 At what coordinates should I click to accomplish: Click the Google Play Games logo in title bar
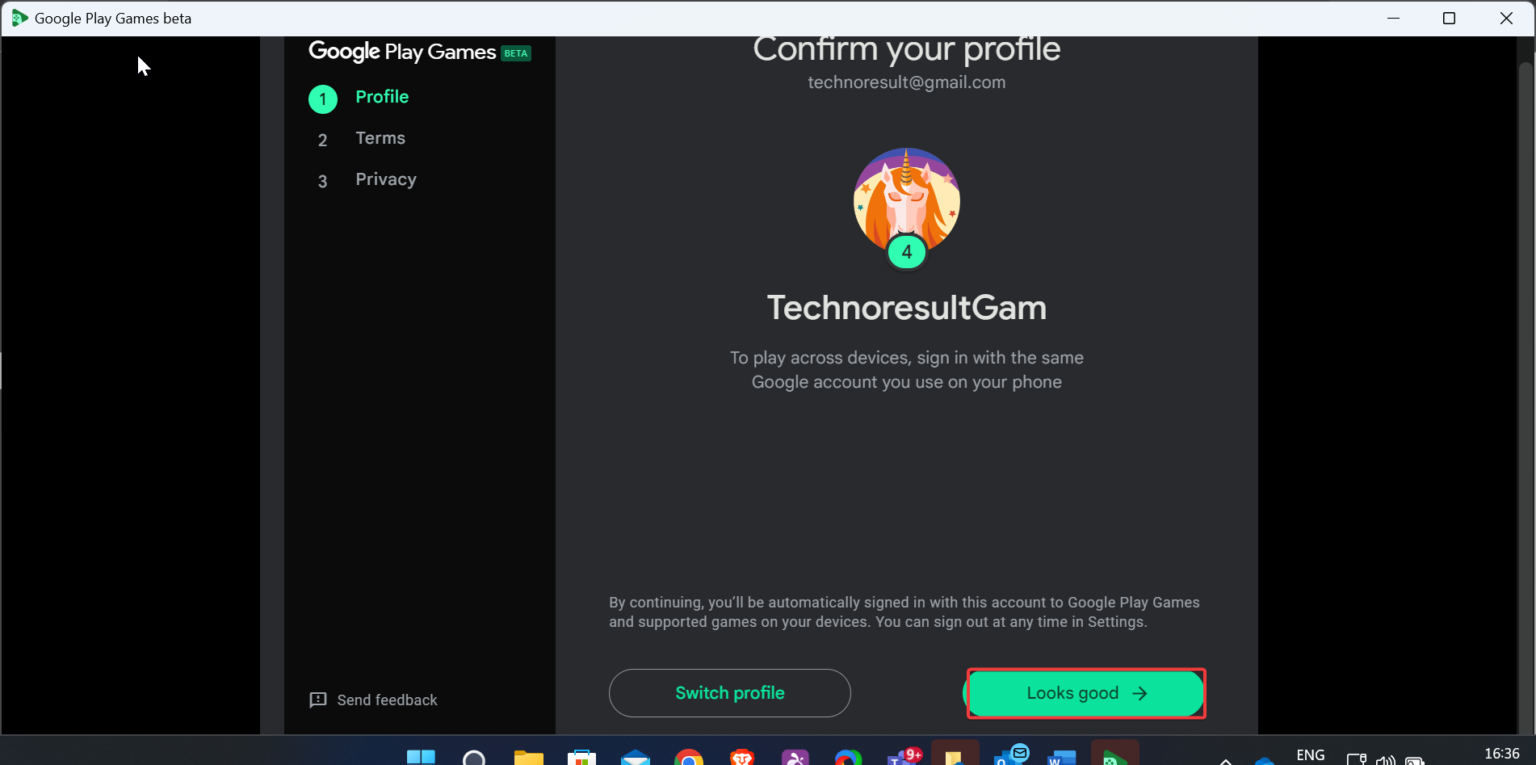pyautogui.click(x=18, y=17)
